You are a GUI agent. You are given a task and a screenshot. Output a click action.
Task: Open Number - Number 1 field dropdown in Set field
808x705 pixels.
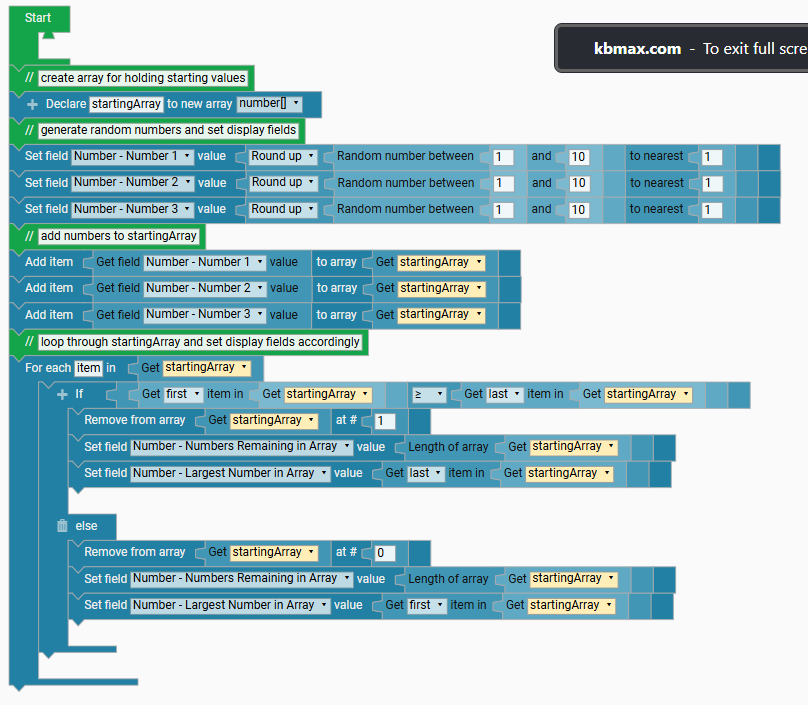[133, 156]
